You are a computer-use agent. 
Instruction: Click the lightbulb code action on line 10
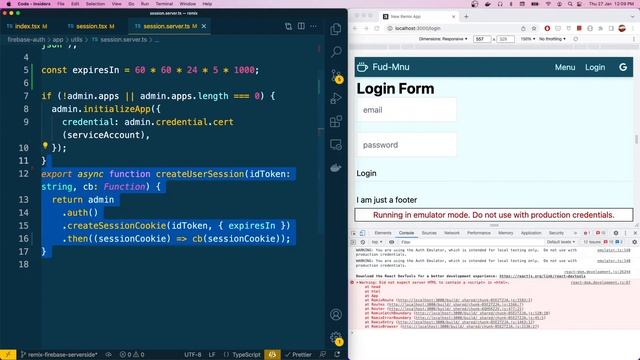(45, 145)
